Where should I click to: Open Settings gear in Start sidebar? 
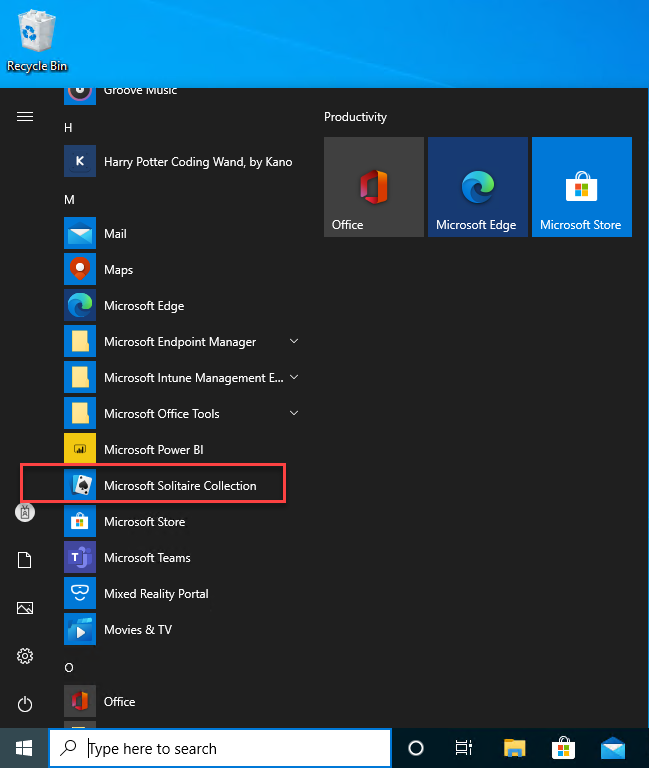coord(25,656)
